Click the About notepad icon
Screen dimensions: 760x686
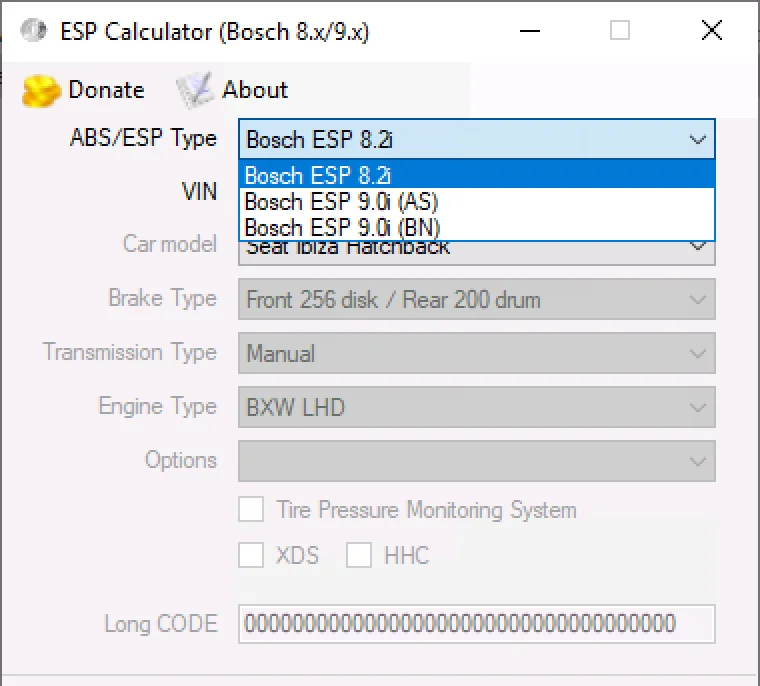point(195,91)
